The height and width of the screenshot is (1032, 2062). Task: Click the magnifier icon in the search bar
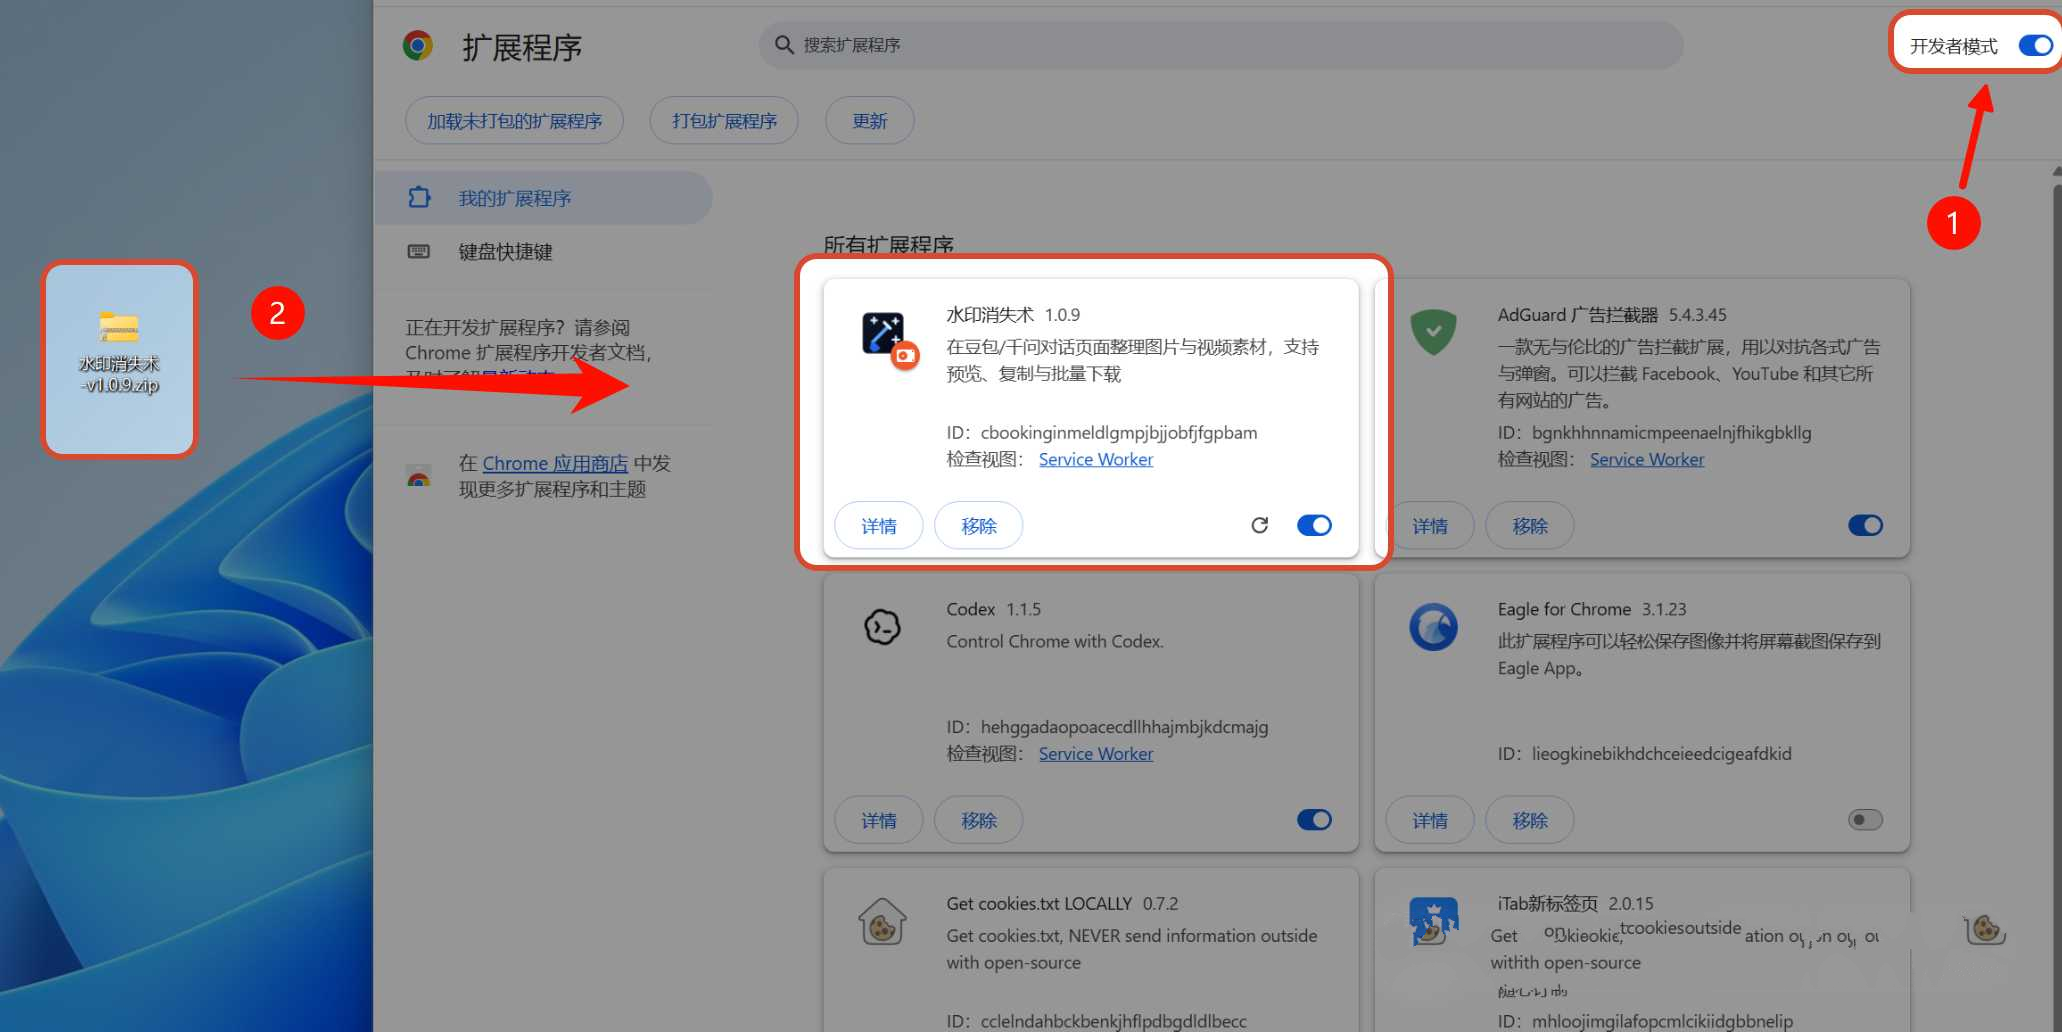[x=784, y=45]
